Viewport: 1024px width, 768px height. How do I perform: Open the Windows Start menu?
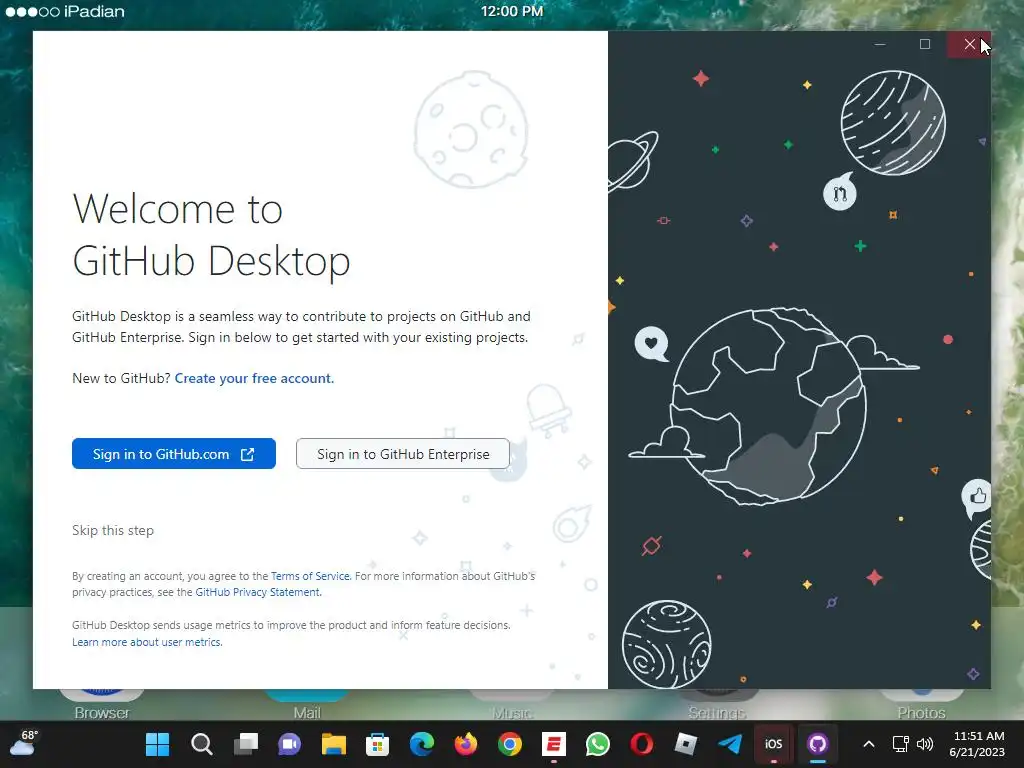click(x=157, y=744)
